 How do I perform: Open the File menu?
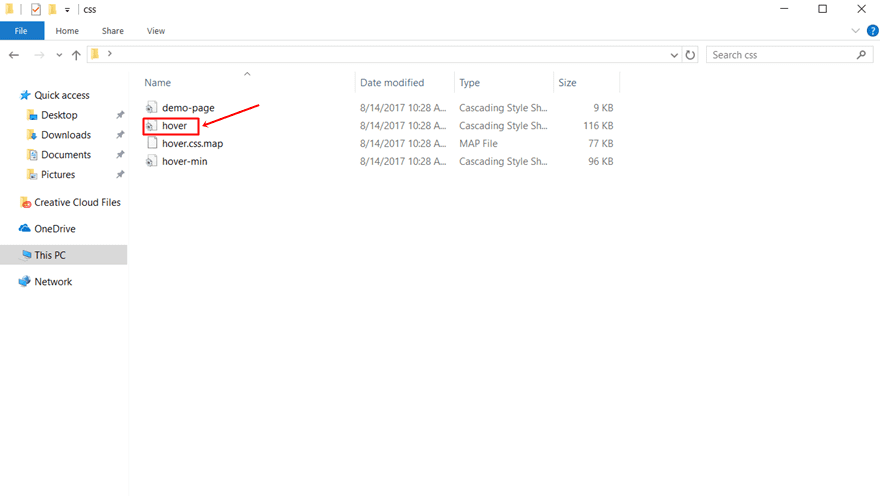[x=21, y=31]
